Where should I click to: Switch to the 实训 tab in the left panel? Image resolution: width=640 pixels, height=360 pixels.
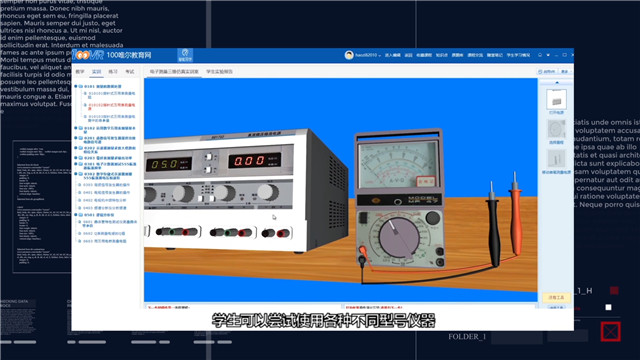pos(96,72)
